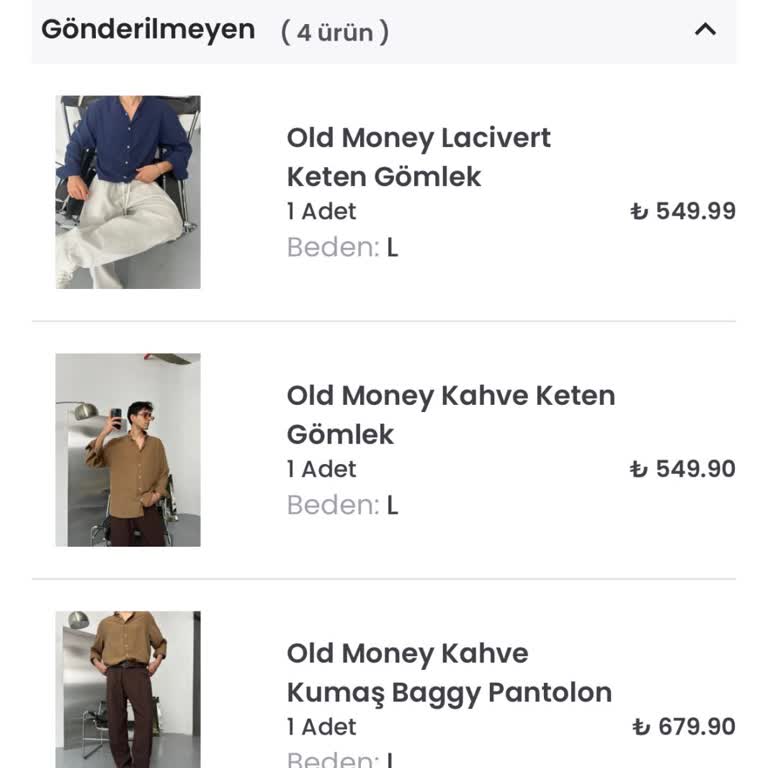Open the Old Money Kahve Kumaş Baggy Pantolon title
Image resolution: width=768 pixels, height=768 pixels.
tap(449, 672)
